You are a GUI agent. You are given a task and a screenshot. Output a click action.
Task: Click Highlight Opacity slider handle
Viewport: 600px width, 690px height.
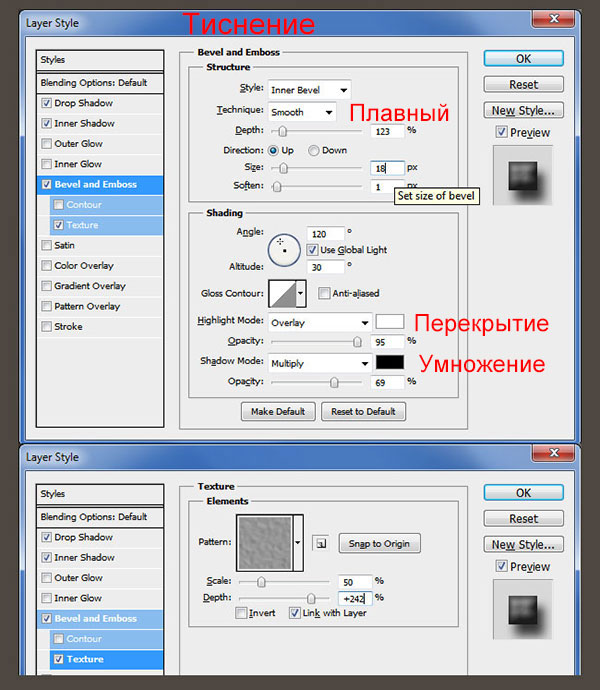(x=357, y=341)
